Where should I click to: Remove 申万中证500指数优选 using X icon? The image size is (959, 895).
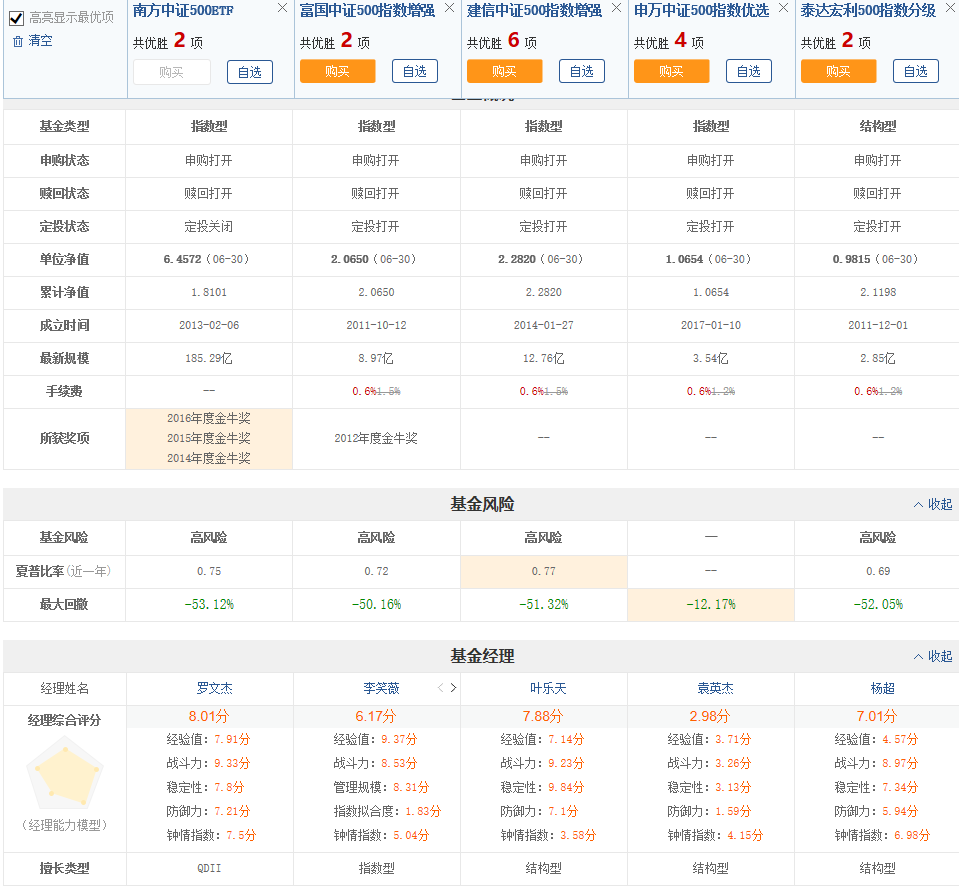pos(783,8)
